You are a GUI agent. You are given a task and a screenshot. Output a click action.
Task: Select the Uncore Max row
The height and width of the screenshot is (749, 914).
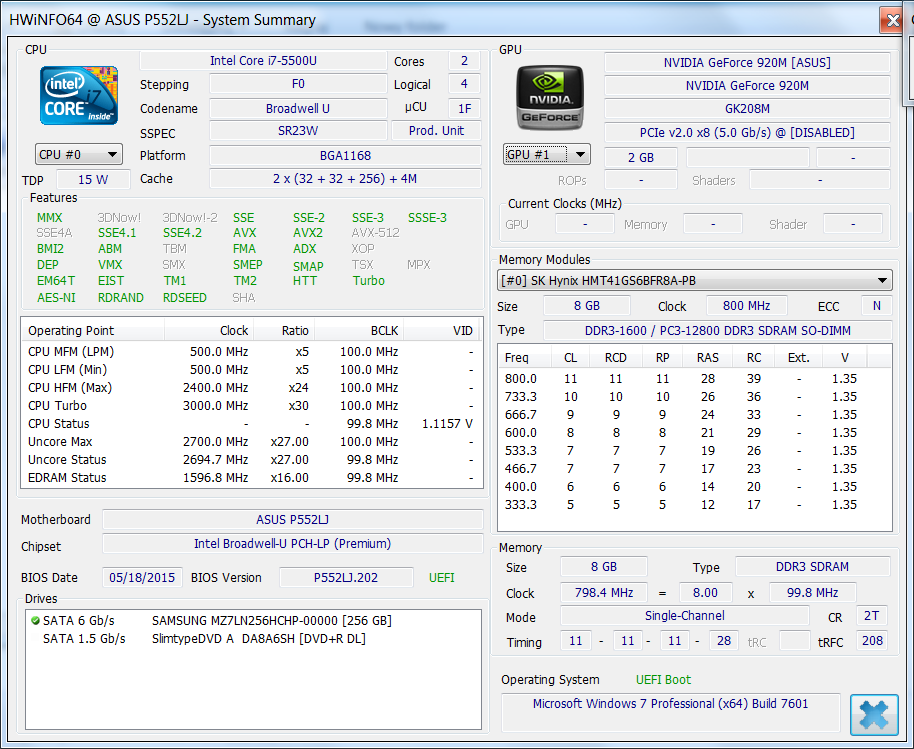[252, 442]
